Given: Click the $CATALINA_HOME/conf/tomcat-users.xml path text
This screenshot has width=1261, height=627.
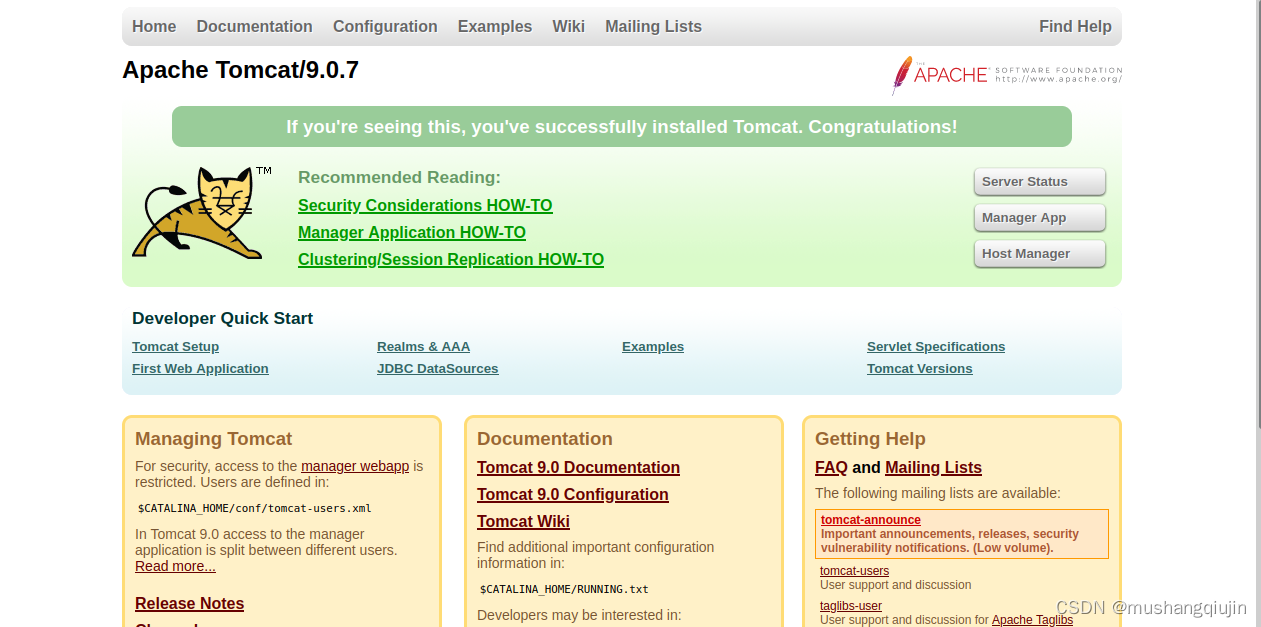Looking at the screenshot, I should point(254,508).
